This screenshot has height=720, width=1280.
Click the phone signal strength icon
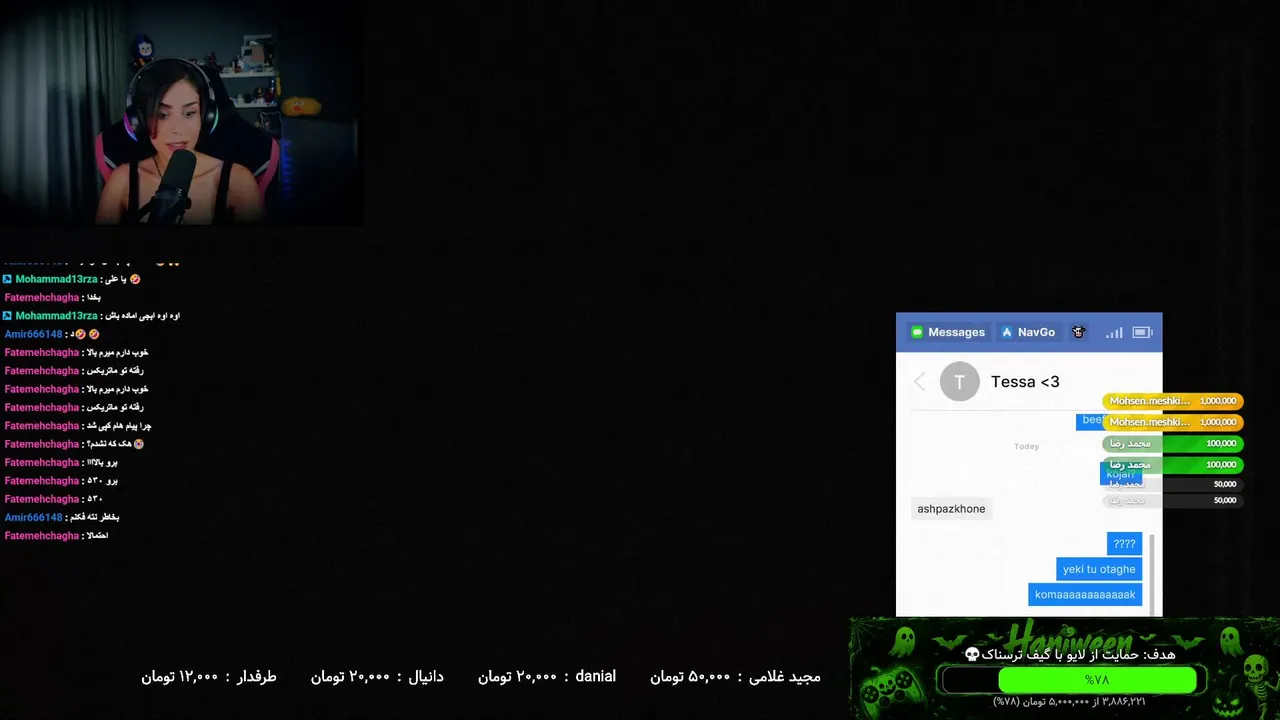(x=1114, y=332)
